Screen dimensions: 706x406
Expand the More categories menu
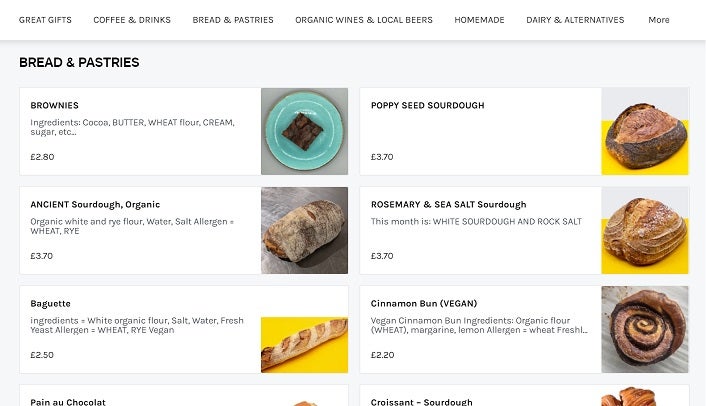[x=658, y=20]
